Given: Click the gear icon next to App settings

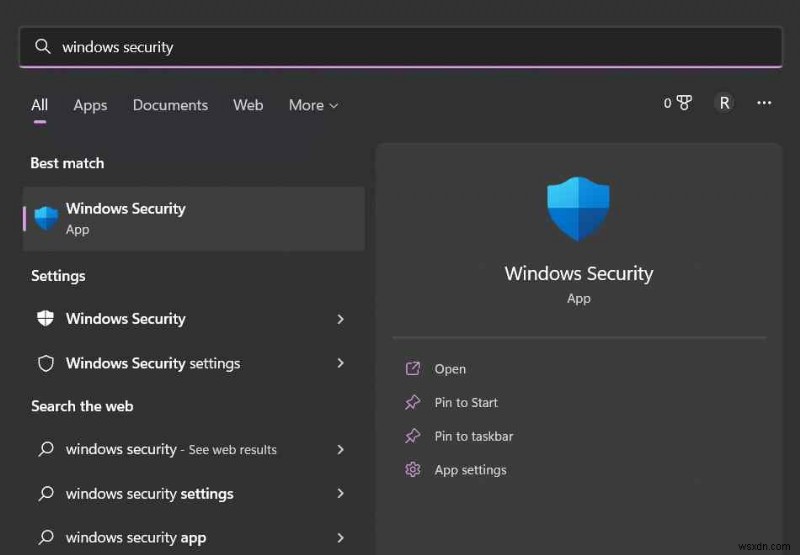Looking at the screenshot, I should [413, 469].
